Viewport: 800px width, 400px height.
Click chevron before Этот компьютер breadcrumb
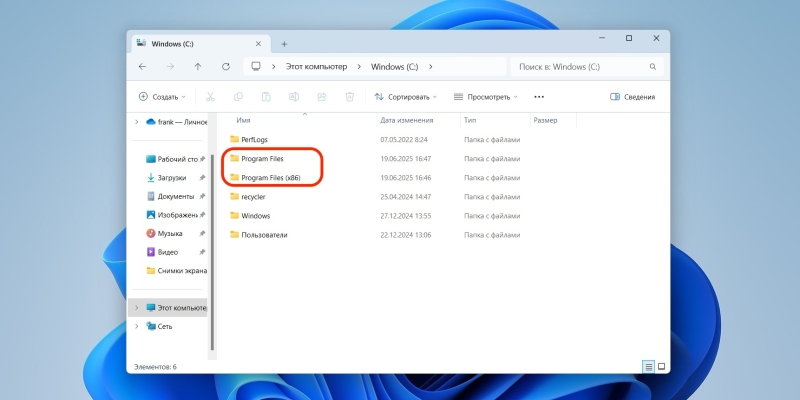(x=274, y=67)
